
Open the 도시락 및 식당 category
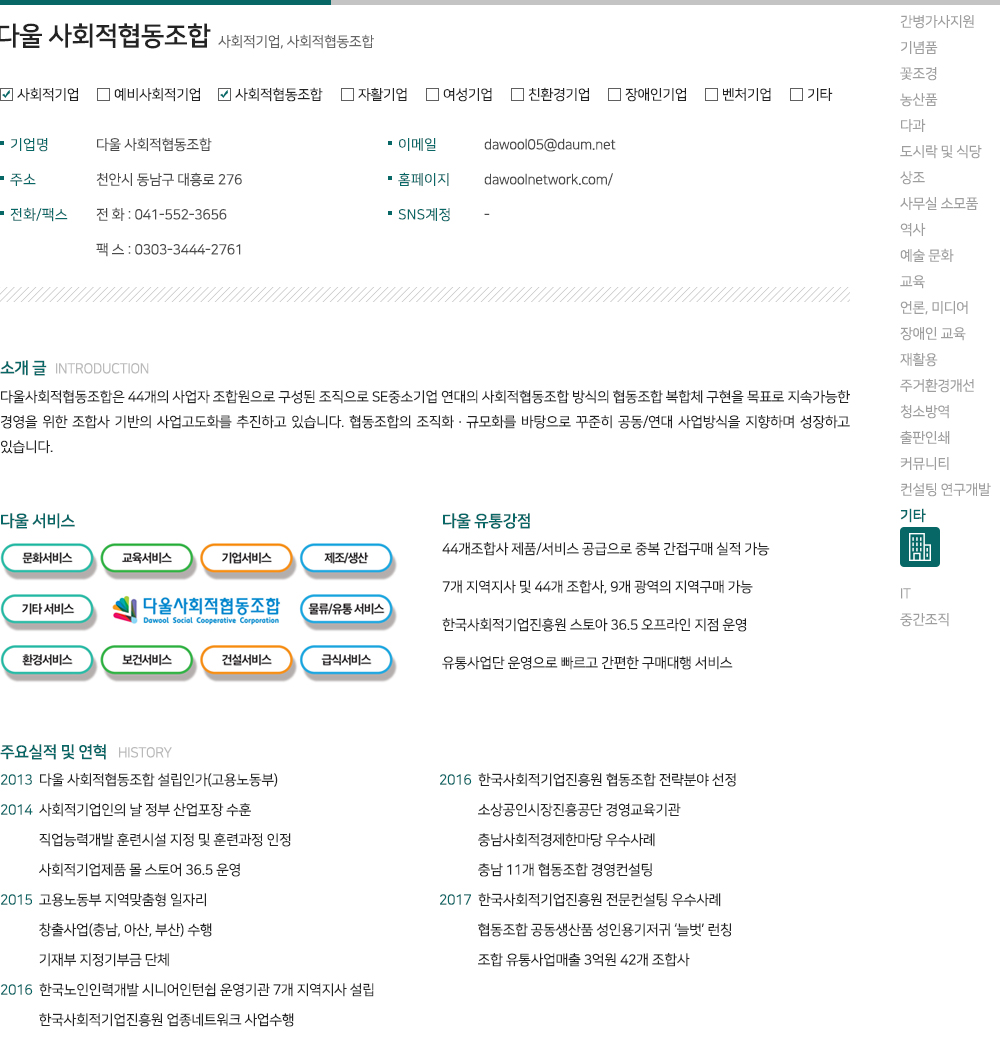tap(940, 151)
